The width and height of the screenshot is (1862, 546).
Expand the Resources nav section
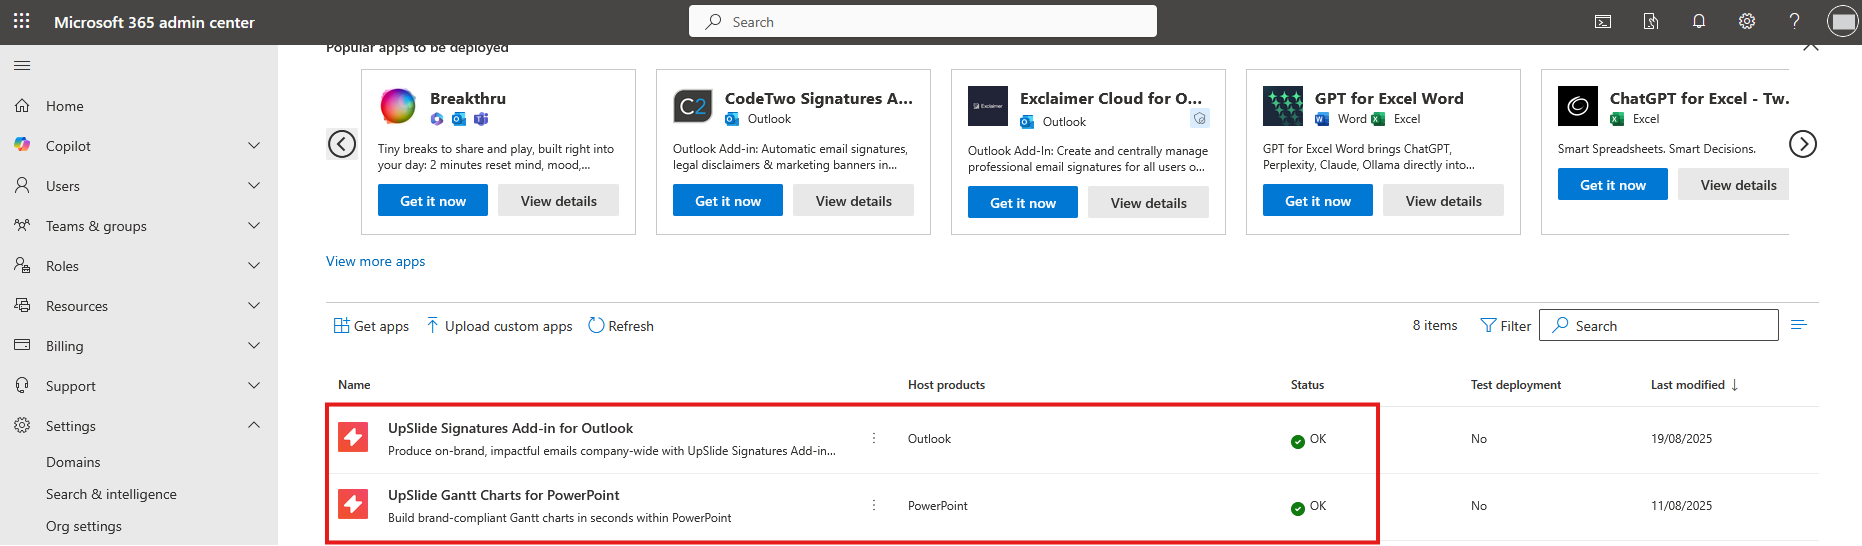click(254, 305)
